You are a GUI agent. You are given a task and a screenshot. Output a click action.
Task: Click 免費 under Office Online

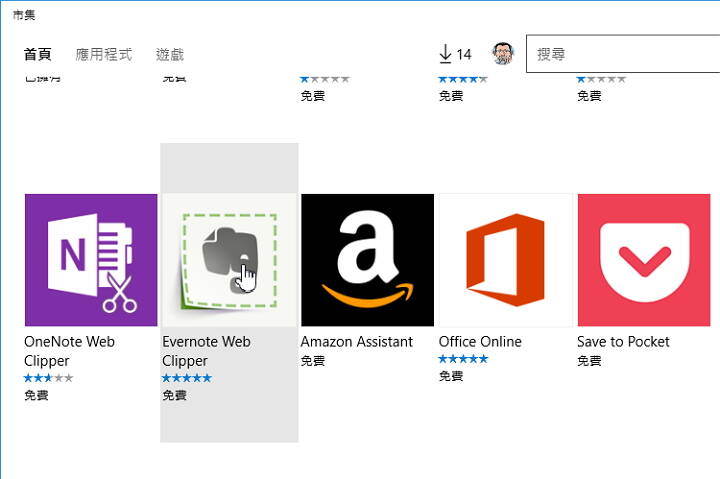pyautogui.click(x=451, y=376)
